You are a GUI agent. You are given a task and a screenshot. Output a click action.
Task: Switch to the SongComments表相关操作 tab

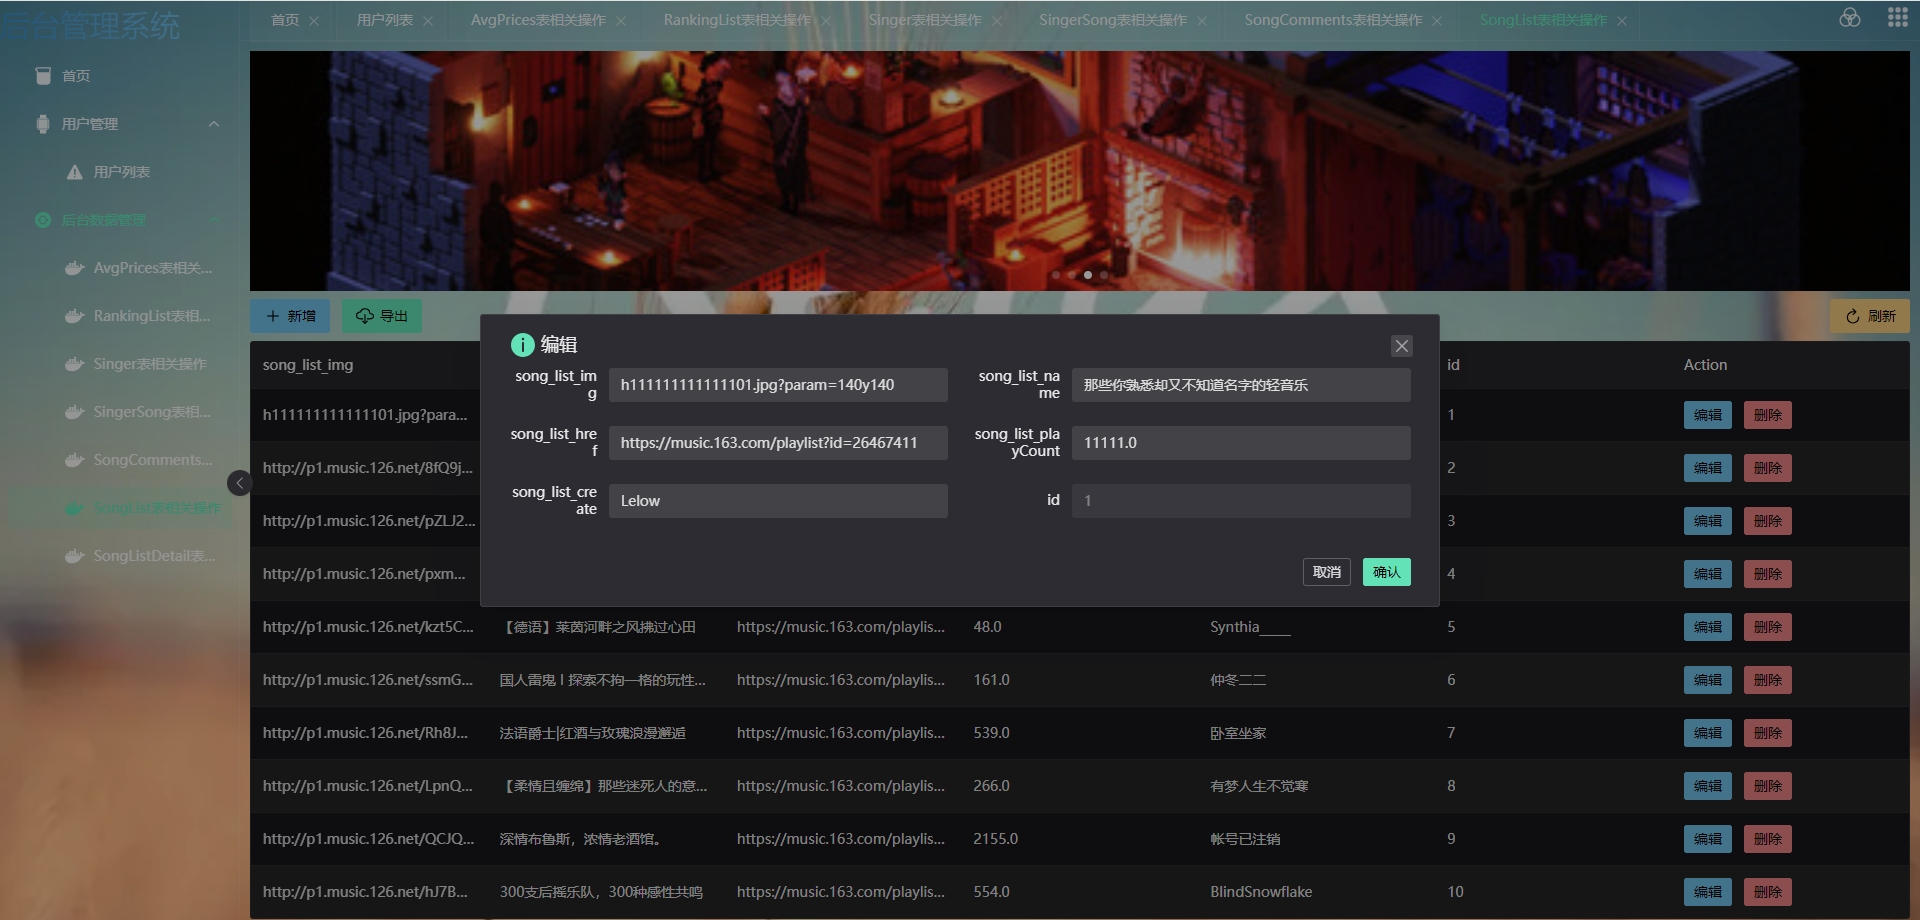tap(1333, 20)
